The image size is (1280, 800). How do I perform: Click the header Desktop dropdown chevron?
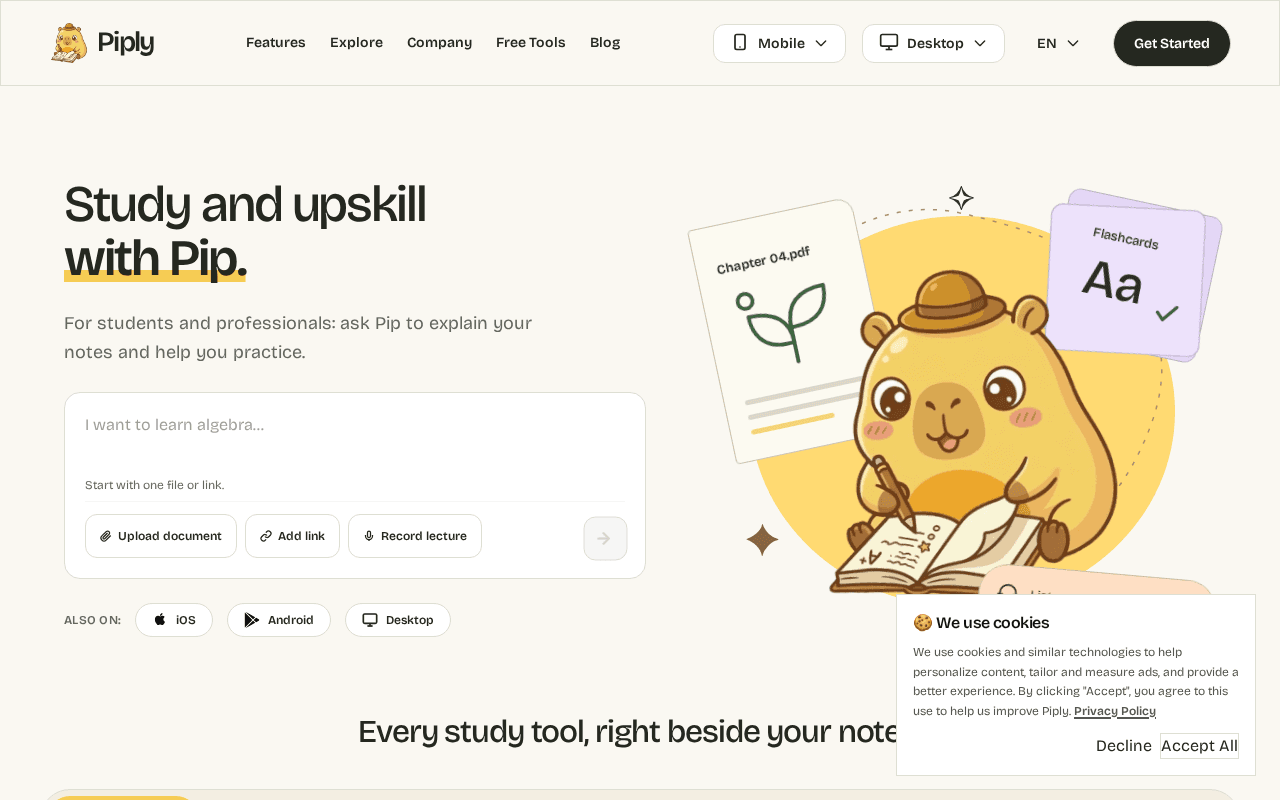tap(980, 43)
